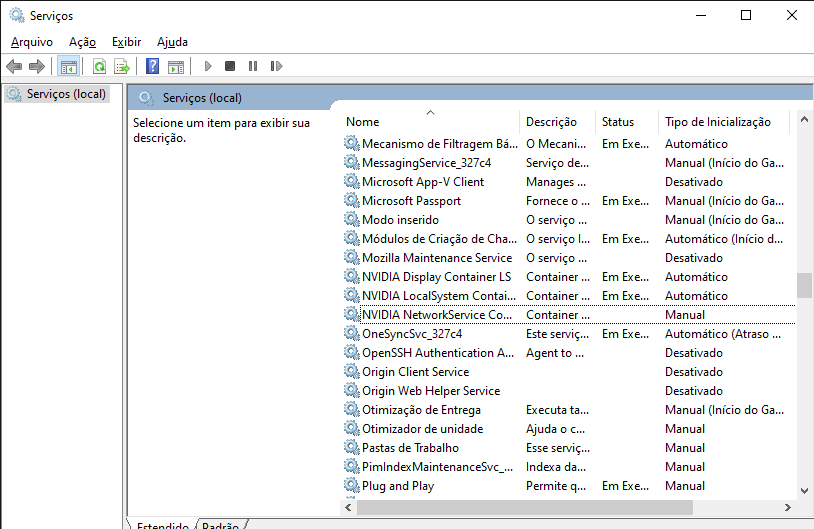The width and height of the screenshot is (814, 529).
Task: Select Módulos de Criação de Cha... service name
Action: 439,239
